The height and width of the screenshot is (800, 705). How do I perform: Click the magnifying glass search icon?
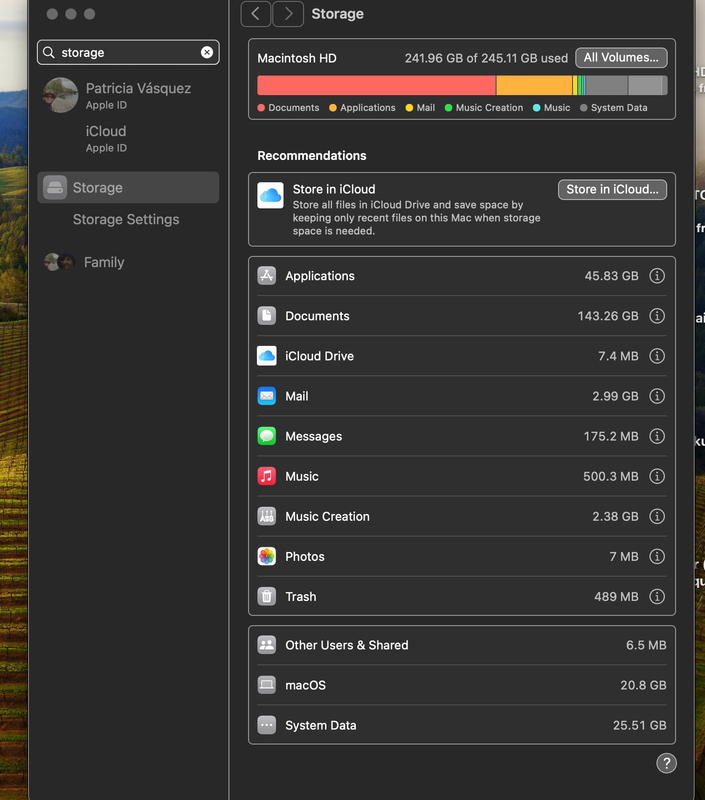[48, 52]
